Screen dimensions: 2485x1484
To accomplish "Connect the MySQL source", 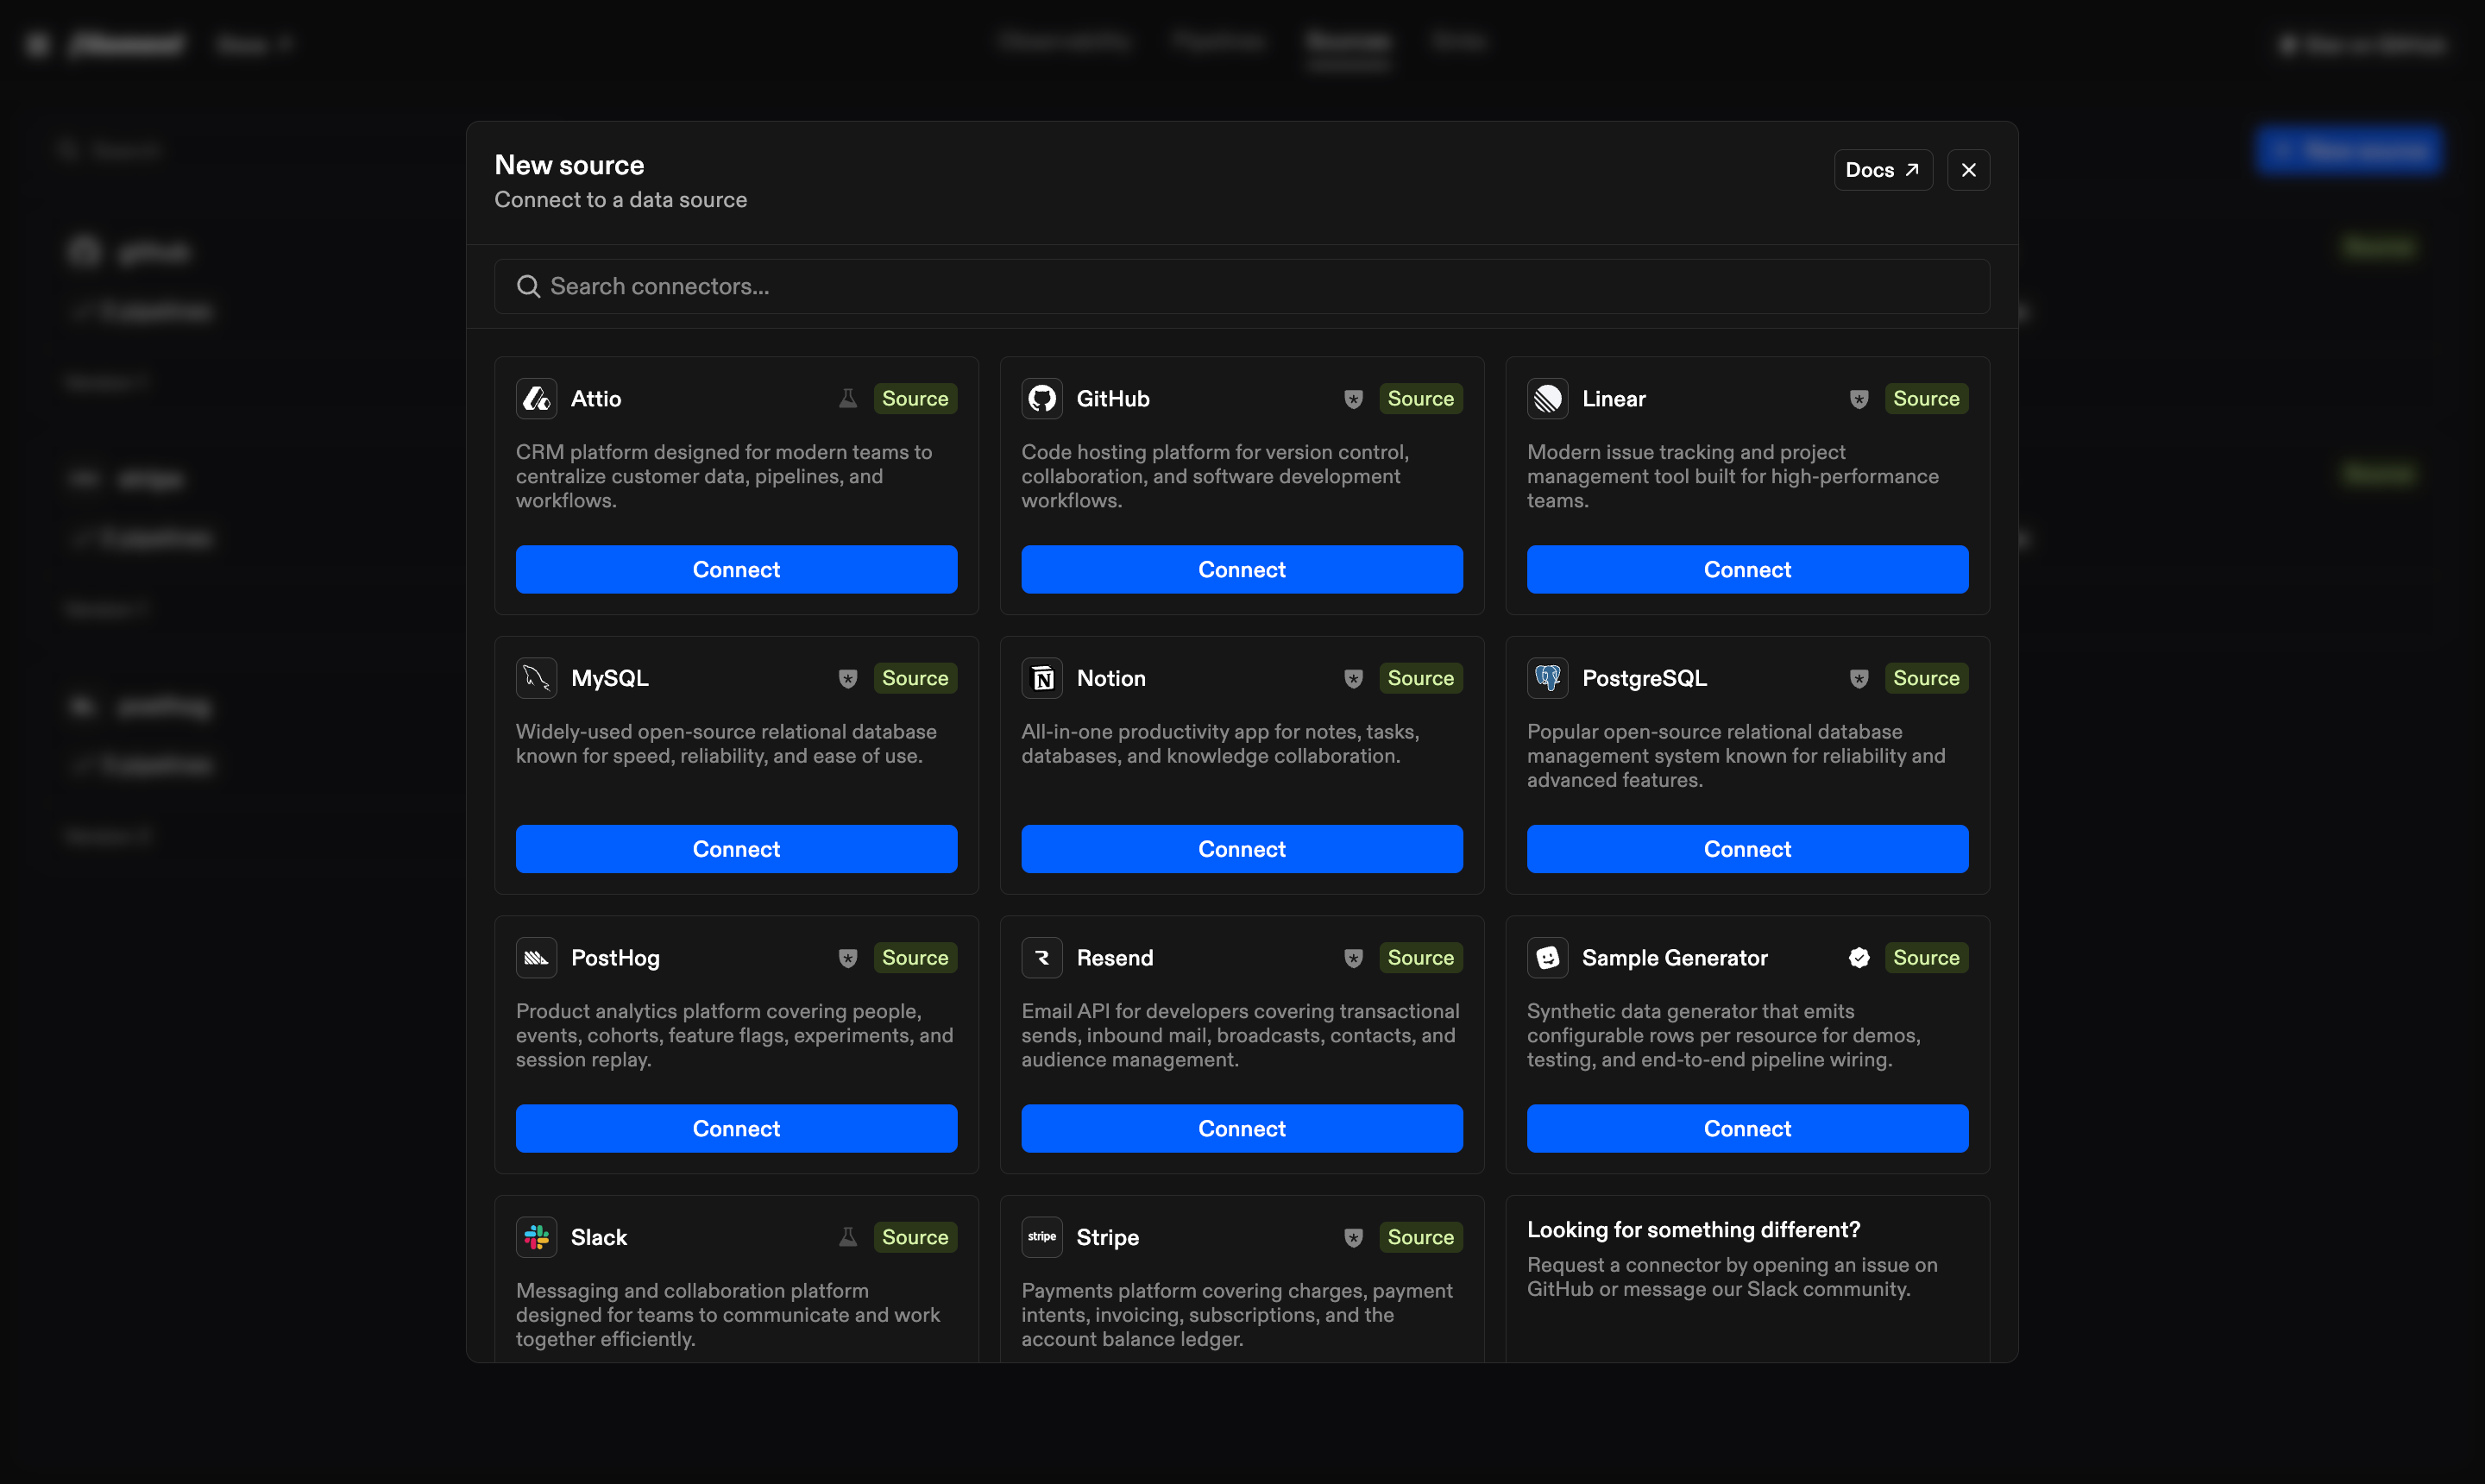I will [736, 849].
